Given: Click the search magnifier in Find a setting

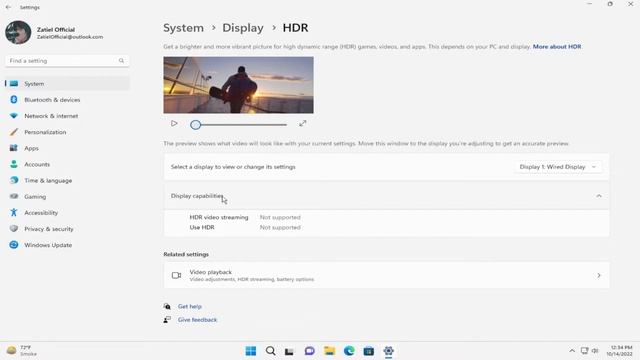Looking at the screenshot, I should coord(121,61).
